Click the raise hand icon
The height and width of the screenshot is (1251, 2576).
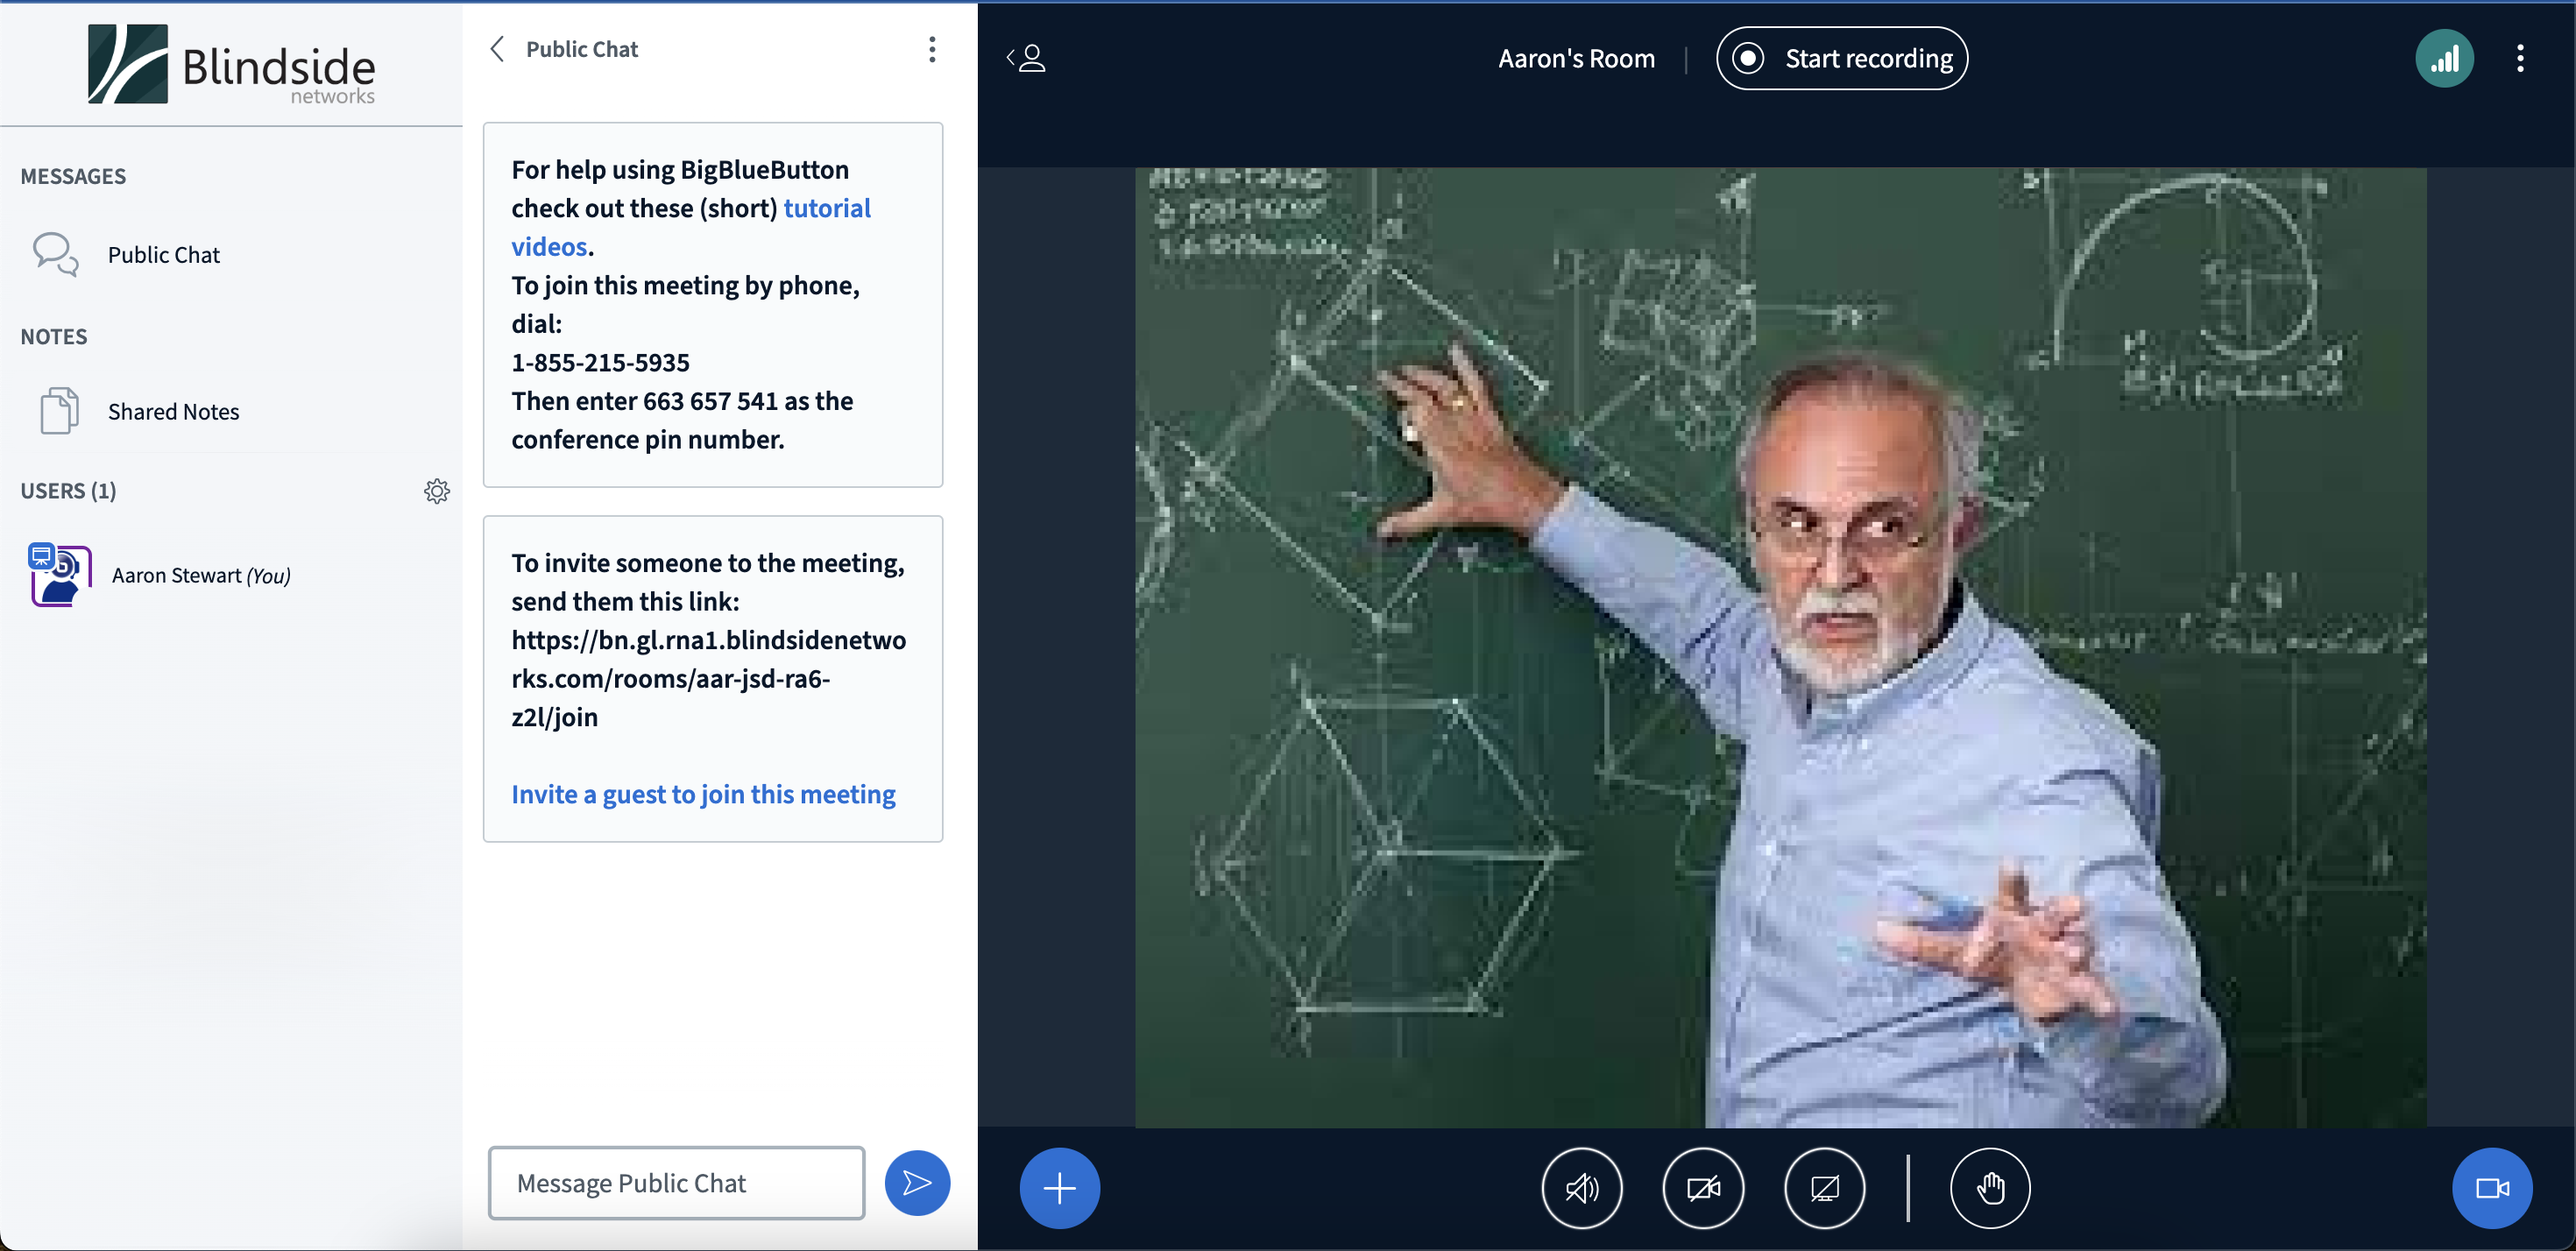1990,1188
